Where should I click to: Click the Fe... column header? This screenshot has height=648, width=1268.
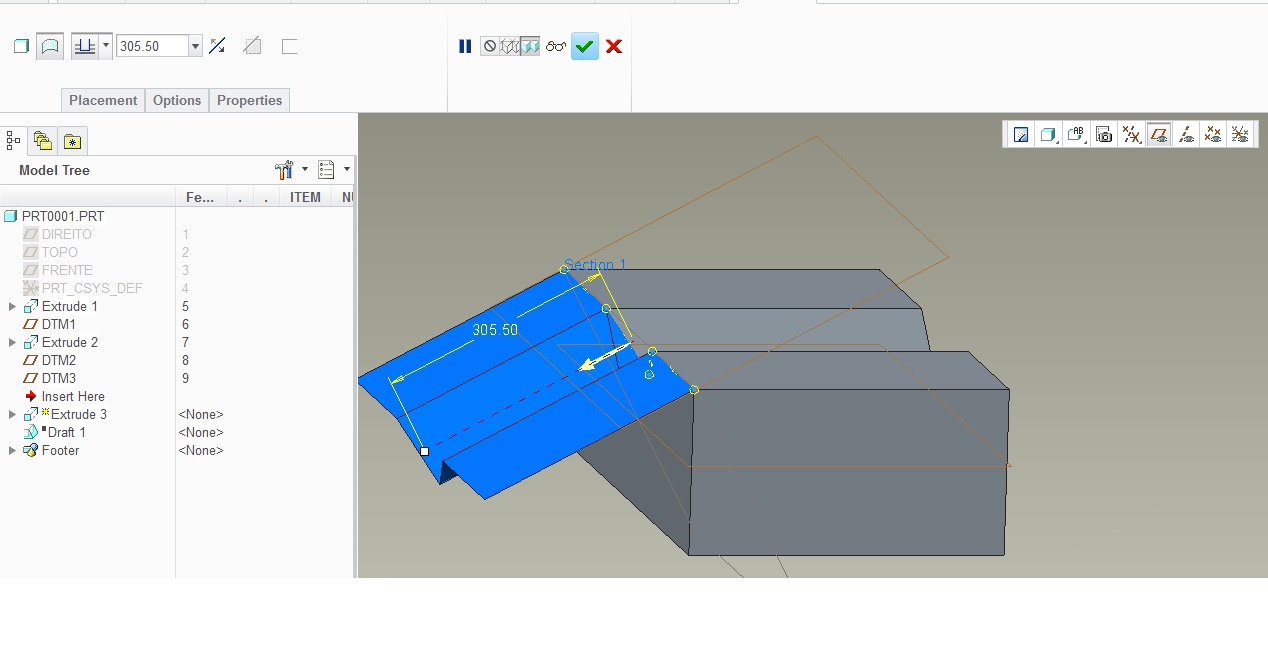click(200, 197)
